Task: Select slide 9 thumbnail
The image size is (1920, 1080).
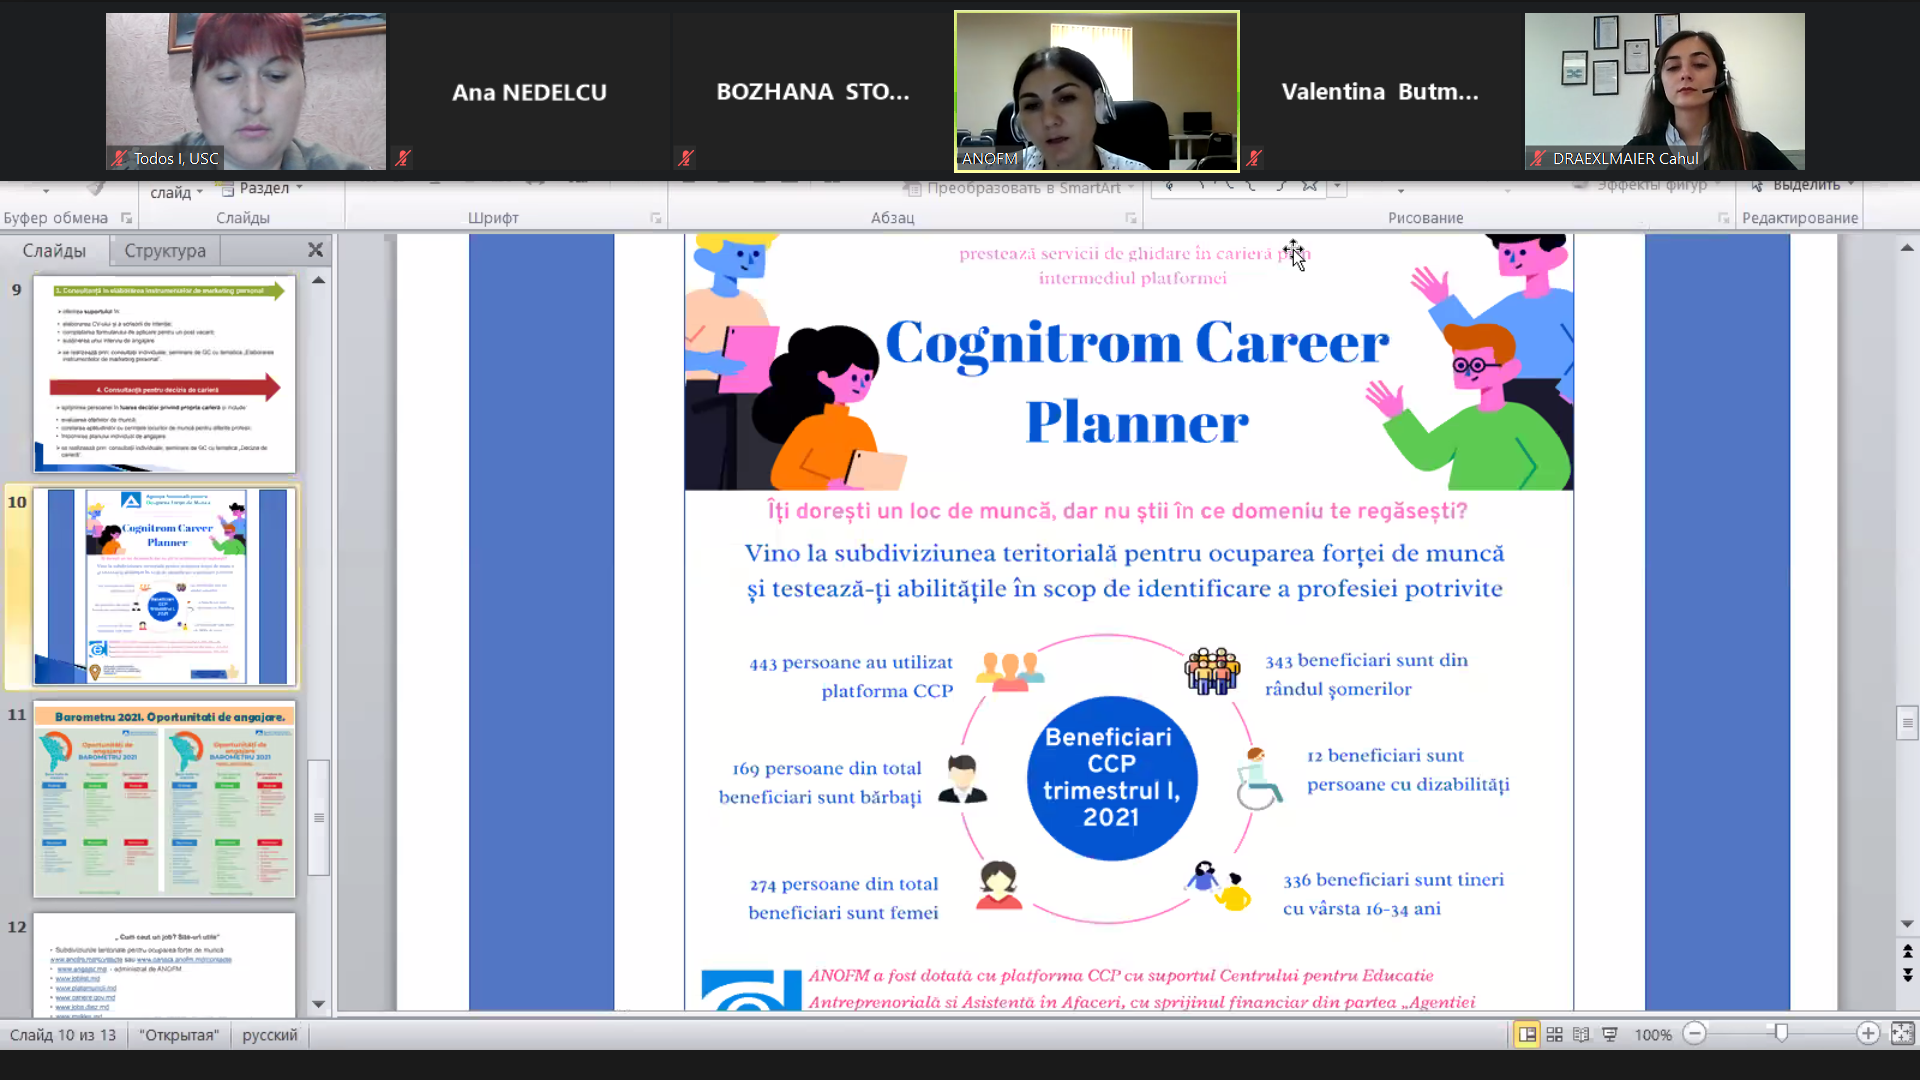Action: pos(164,374)
